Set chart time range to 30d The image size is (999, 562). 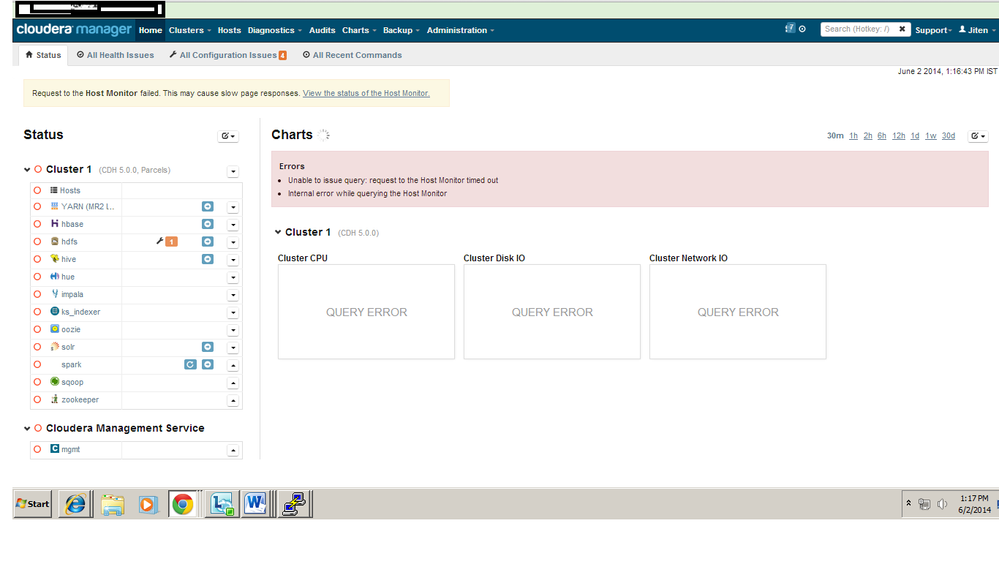tap(948, 136)
